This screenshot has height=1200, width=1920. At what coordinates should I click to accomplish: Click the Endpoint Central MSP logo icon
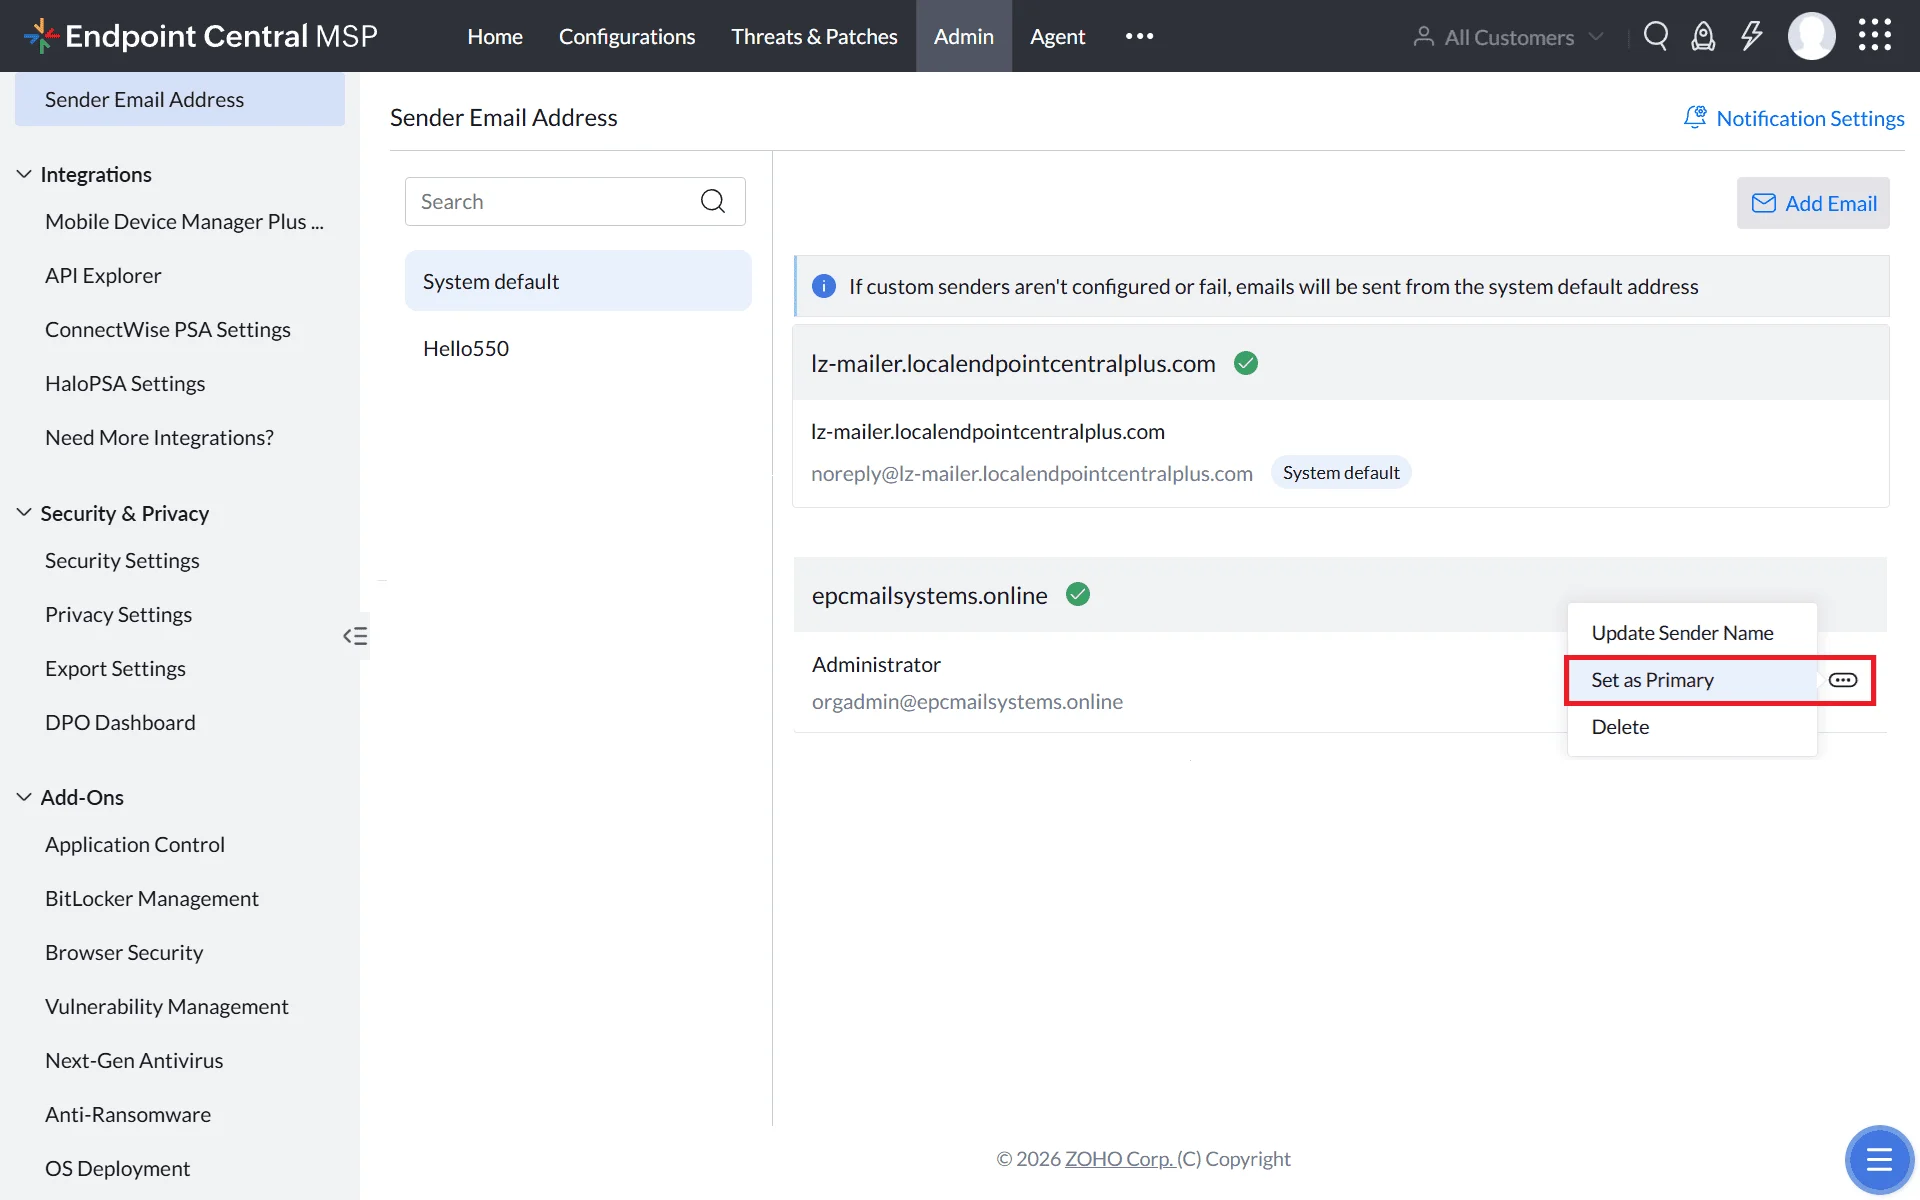[41, 36]
